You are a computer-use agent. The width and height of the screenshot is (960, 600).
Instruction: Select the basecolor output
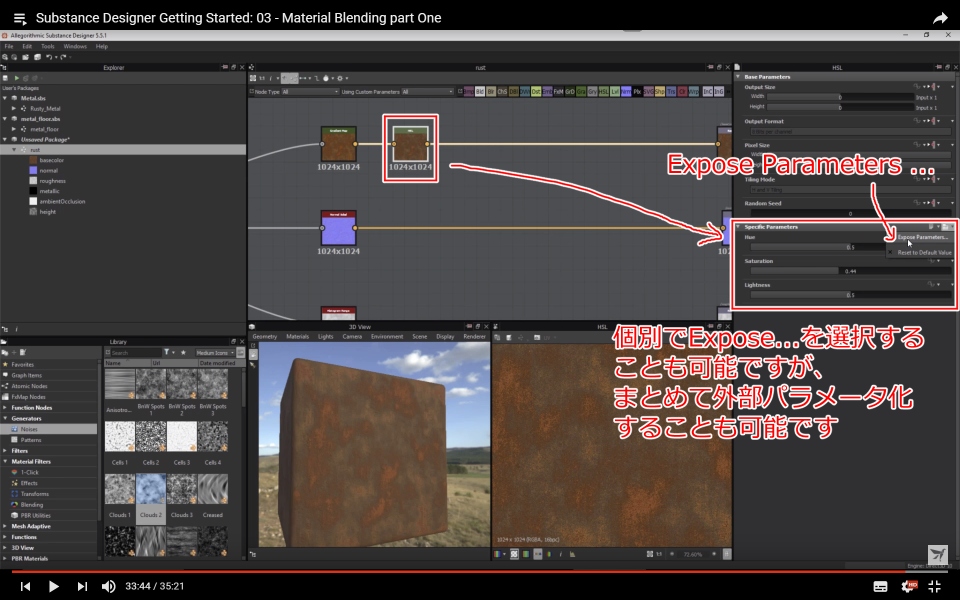tap(51, 160)
